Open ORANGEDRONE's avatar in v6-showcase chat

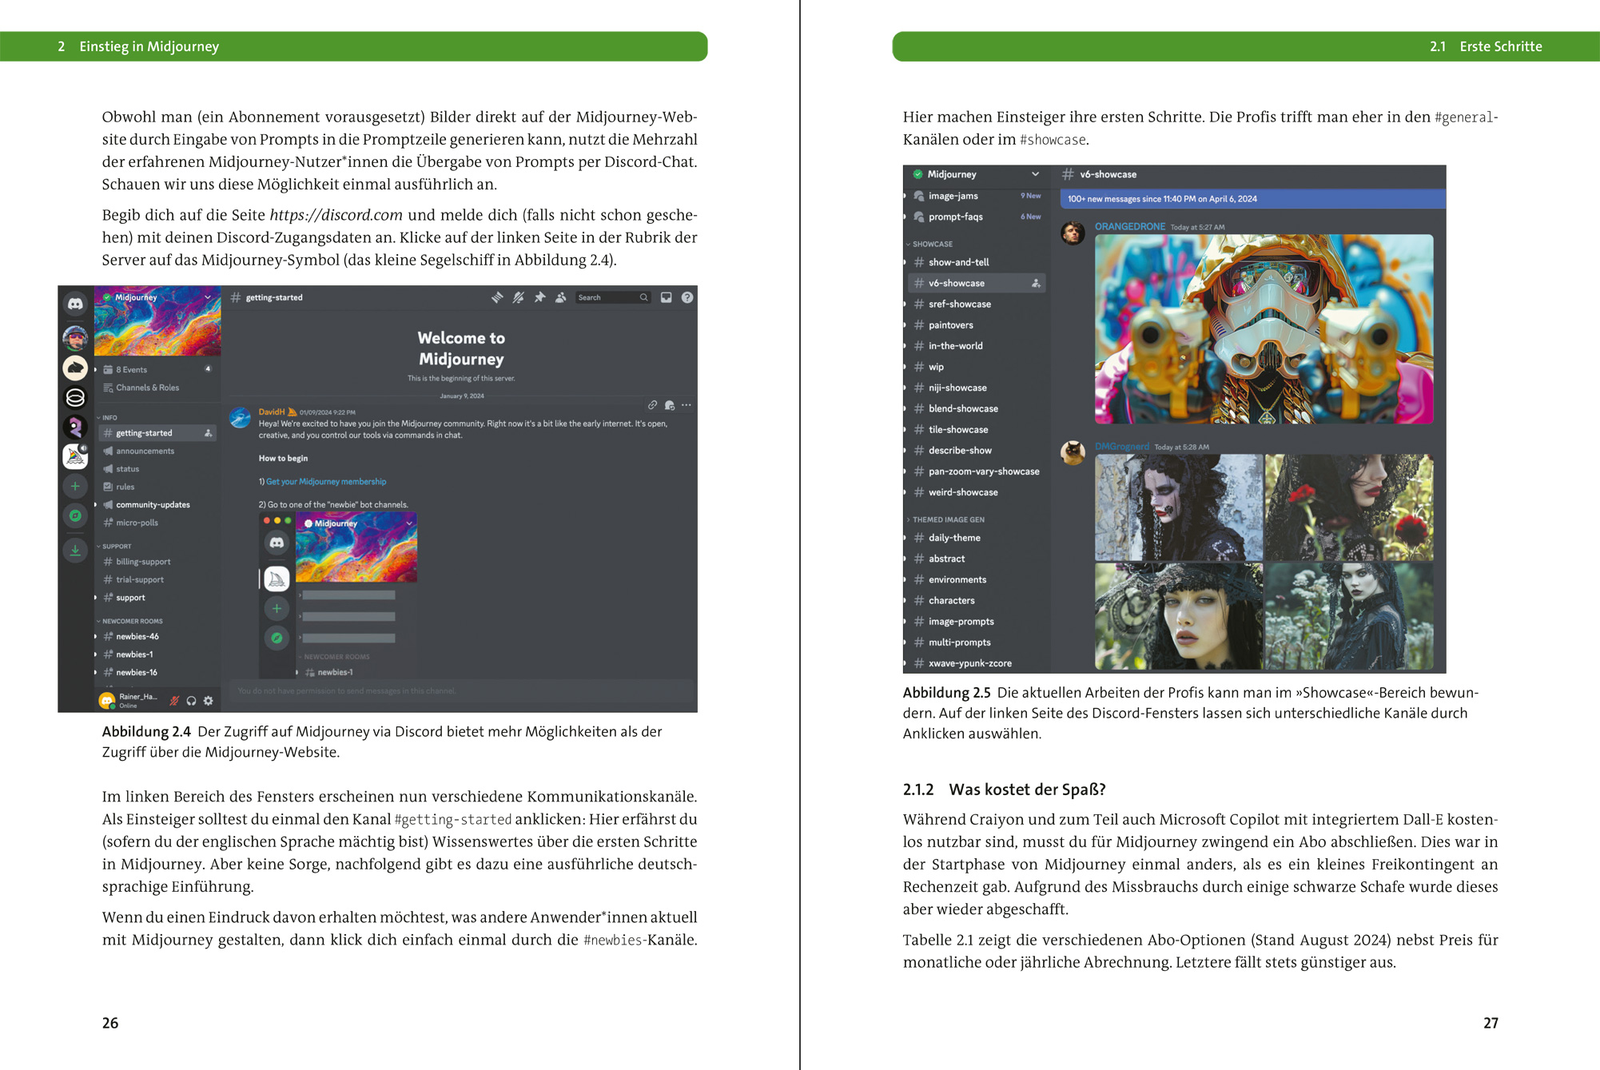point(1073,233)
